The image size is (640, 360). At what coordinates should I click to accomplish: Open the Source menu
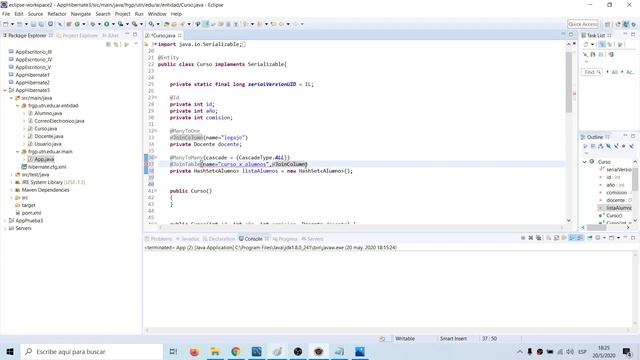coord(35,14)
